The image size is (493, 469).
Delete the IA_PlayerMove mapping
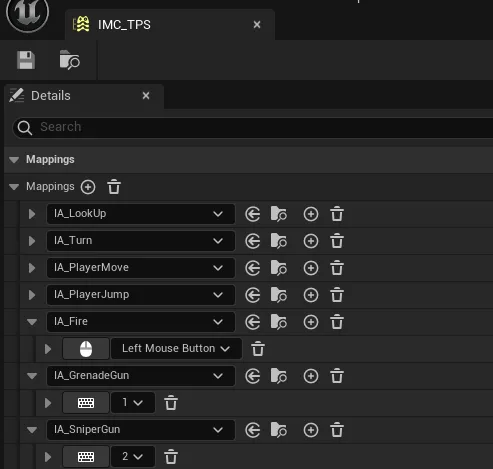pos(337,268)
